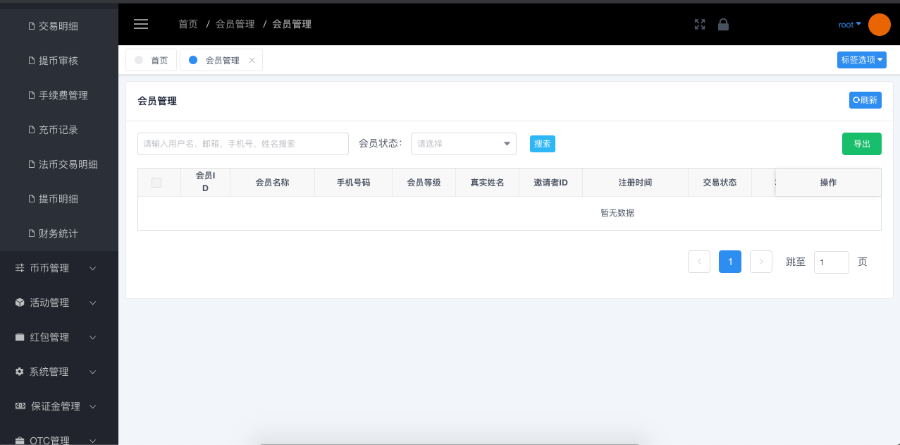
Task: Go to previous page arrow
Action: tap(699, 262)
